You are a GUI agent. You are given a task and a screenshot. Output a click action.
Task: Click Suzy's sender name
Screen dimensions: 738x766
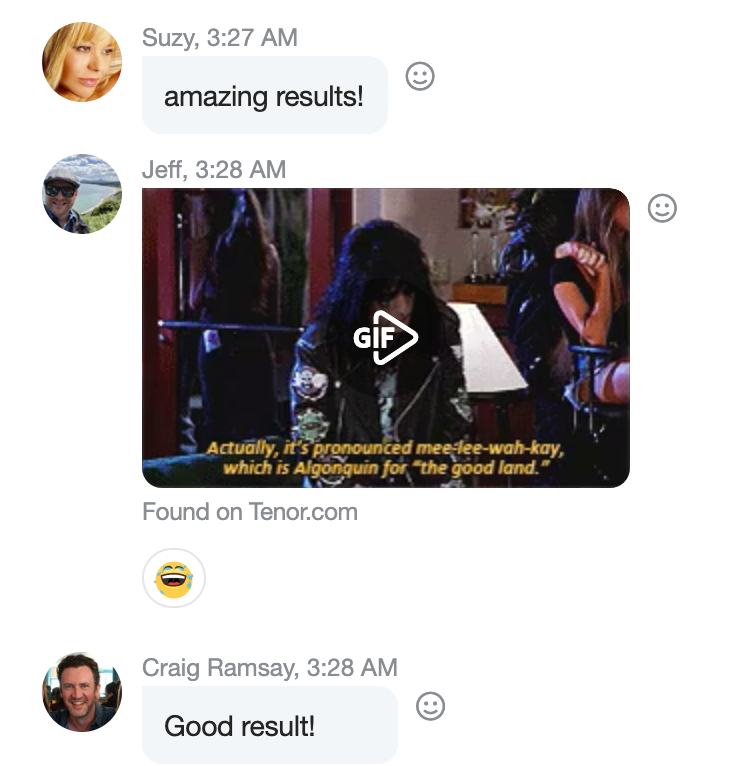(x=169, y=38)
